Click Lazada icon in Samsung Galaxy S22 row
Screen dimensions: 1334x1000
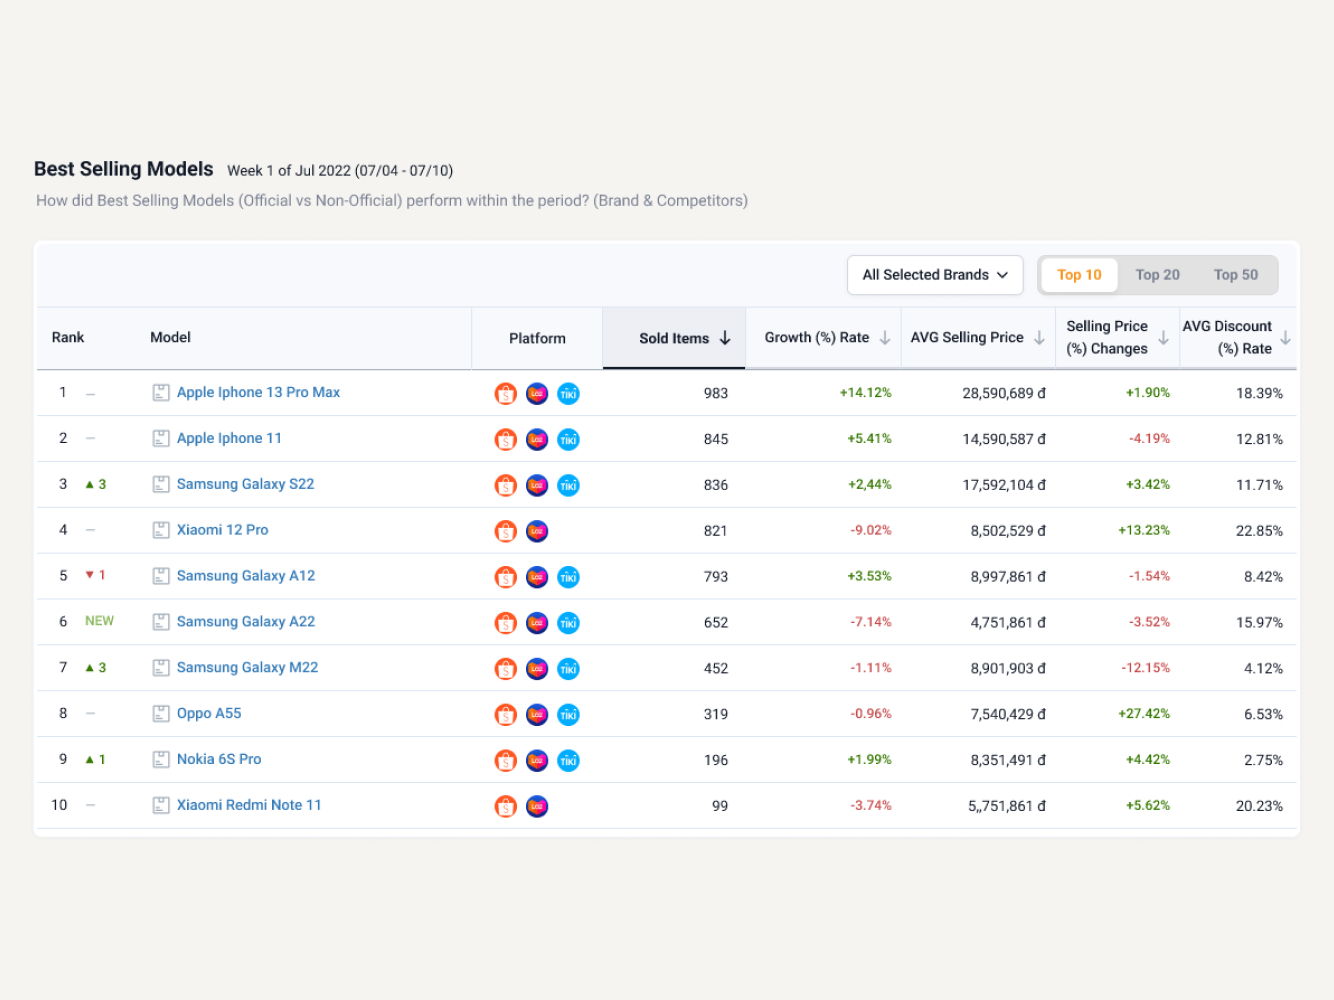[537, 486]
